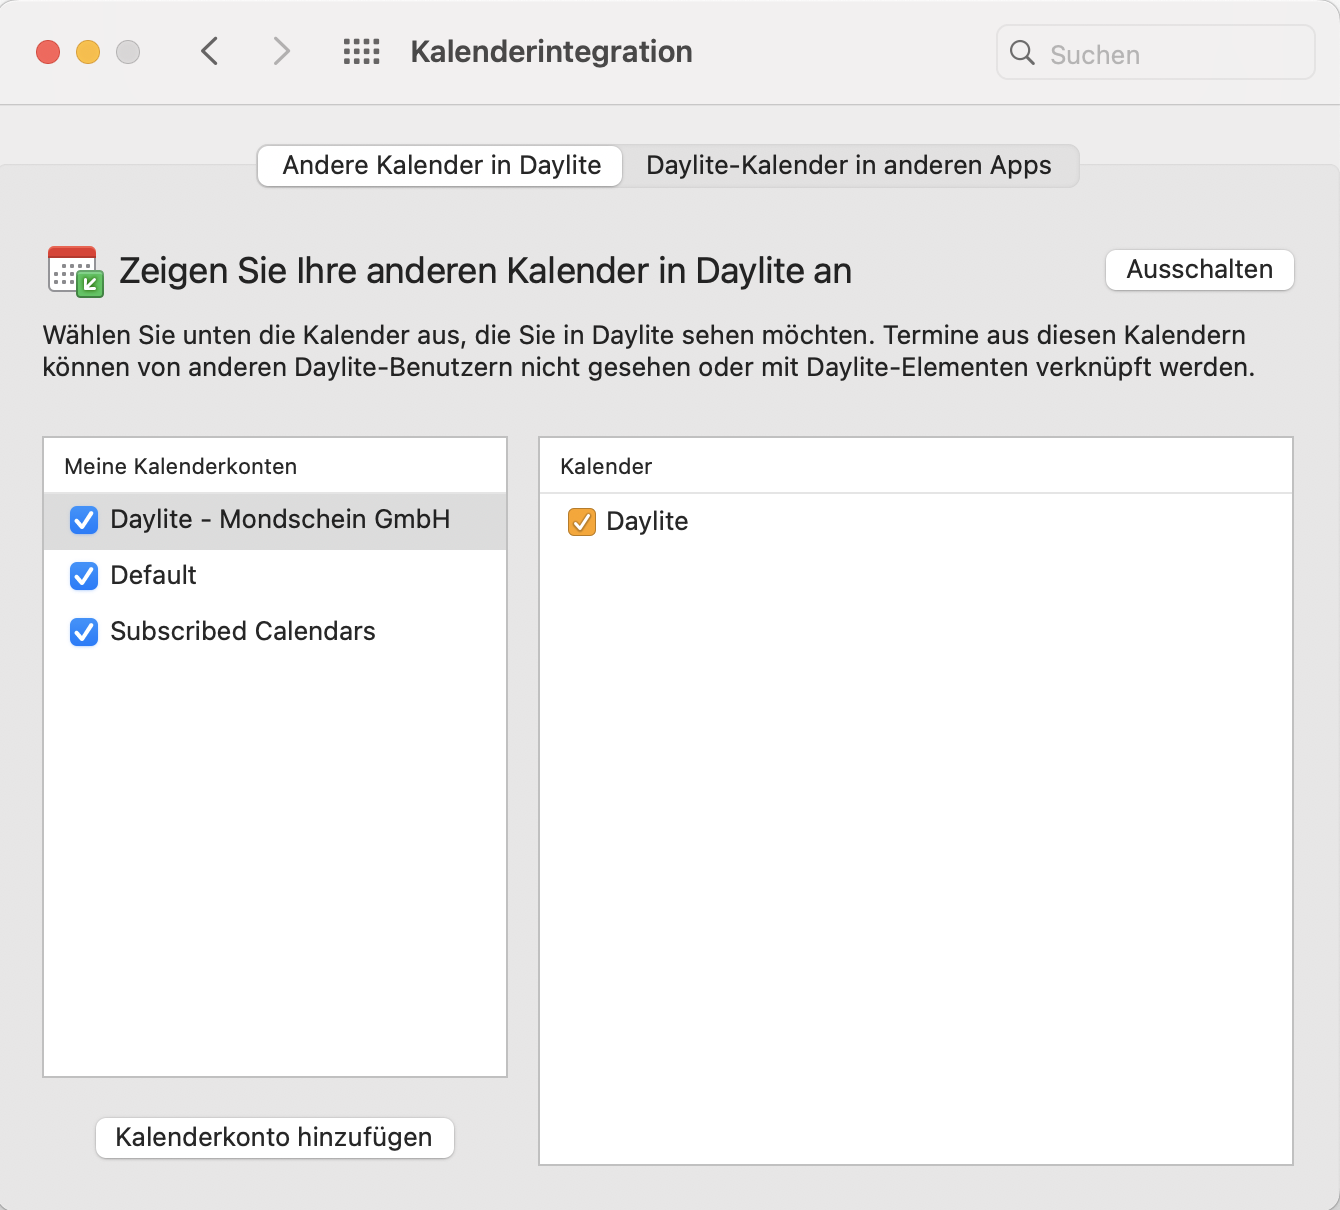This screenshot has width=1340, height=1210.
Task: Select the Subscribed Calendars account label
Action: click(243, 631)
